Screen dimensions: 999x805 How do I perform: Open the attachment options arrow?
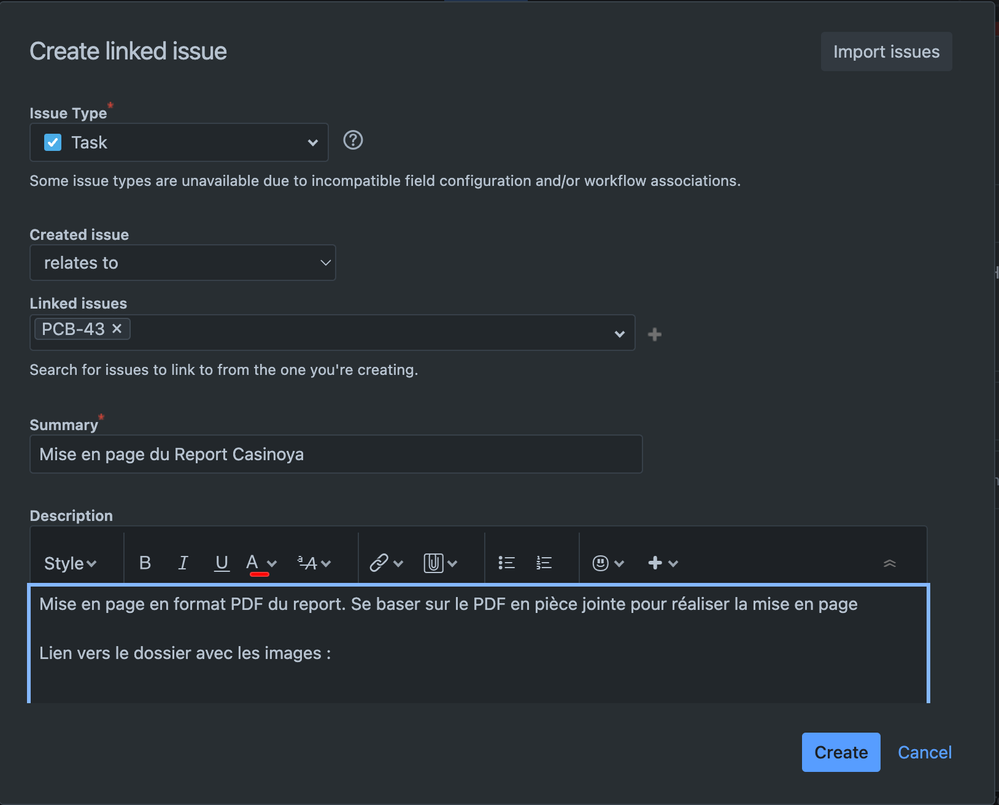click(x=452, y=564)
